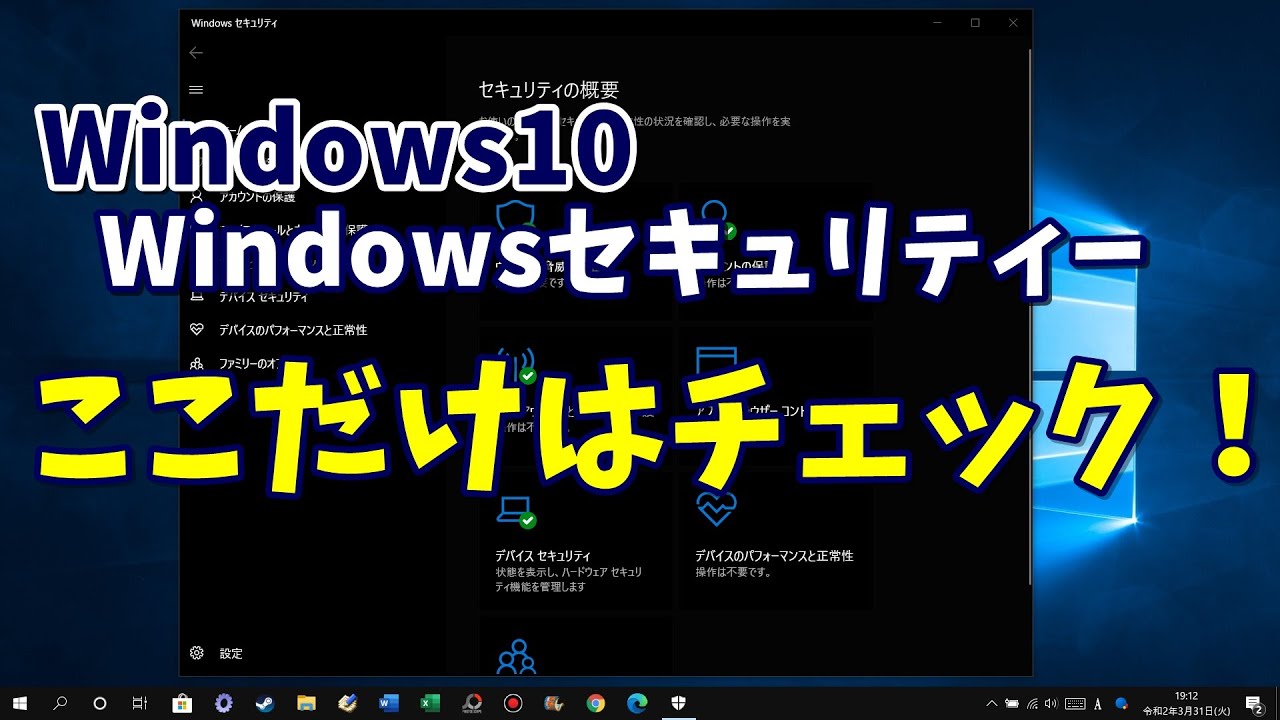This screenshot has width=1280, height=720.
Task: Open the volume speaker tray icon
Action: 1052,703
